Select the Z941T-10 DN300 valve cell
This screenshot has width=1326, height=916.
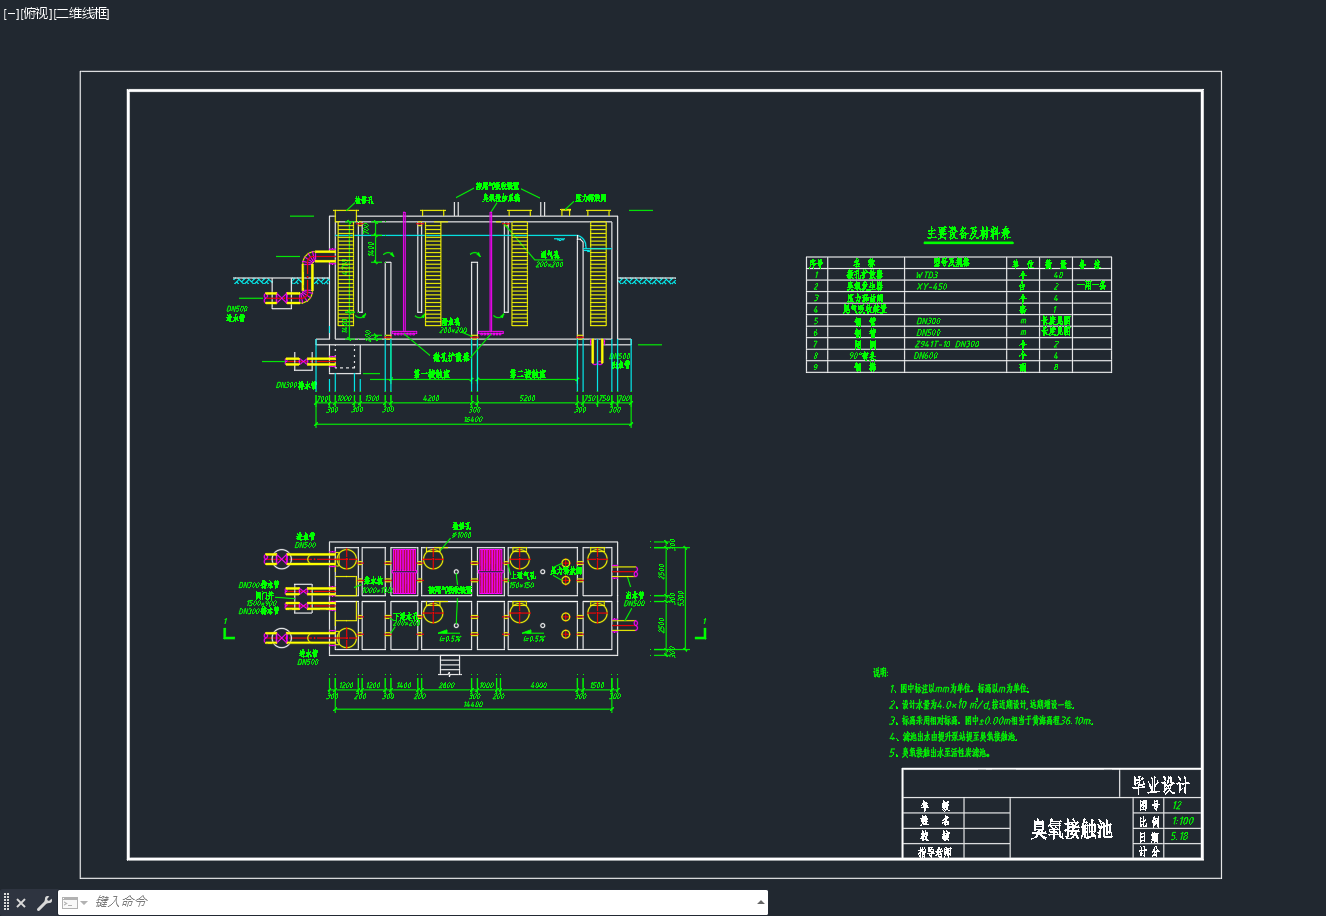[947, 344]
